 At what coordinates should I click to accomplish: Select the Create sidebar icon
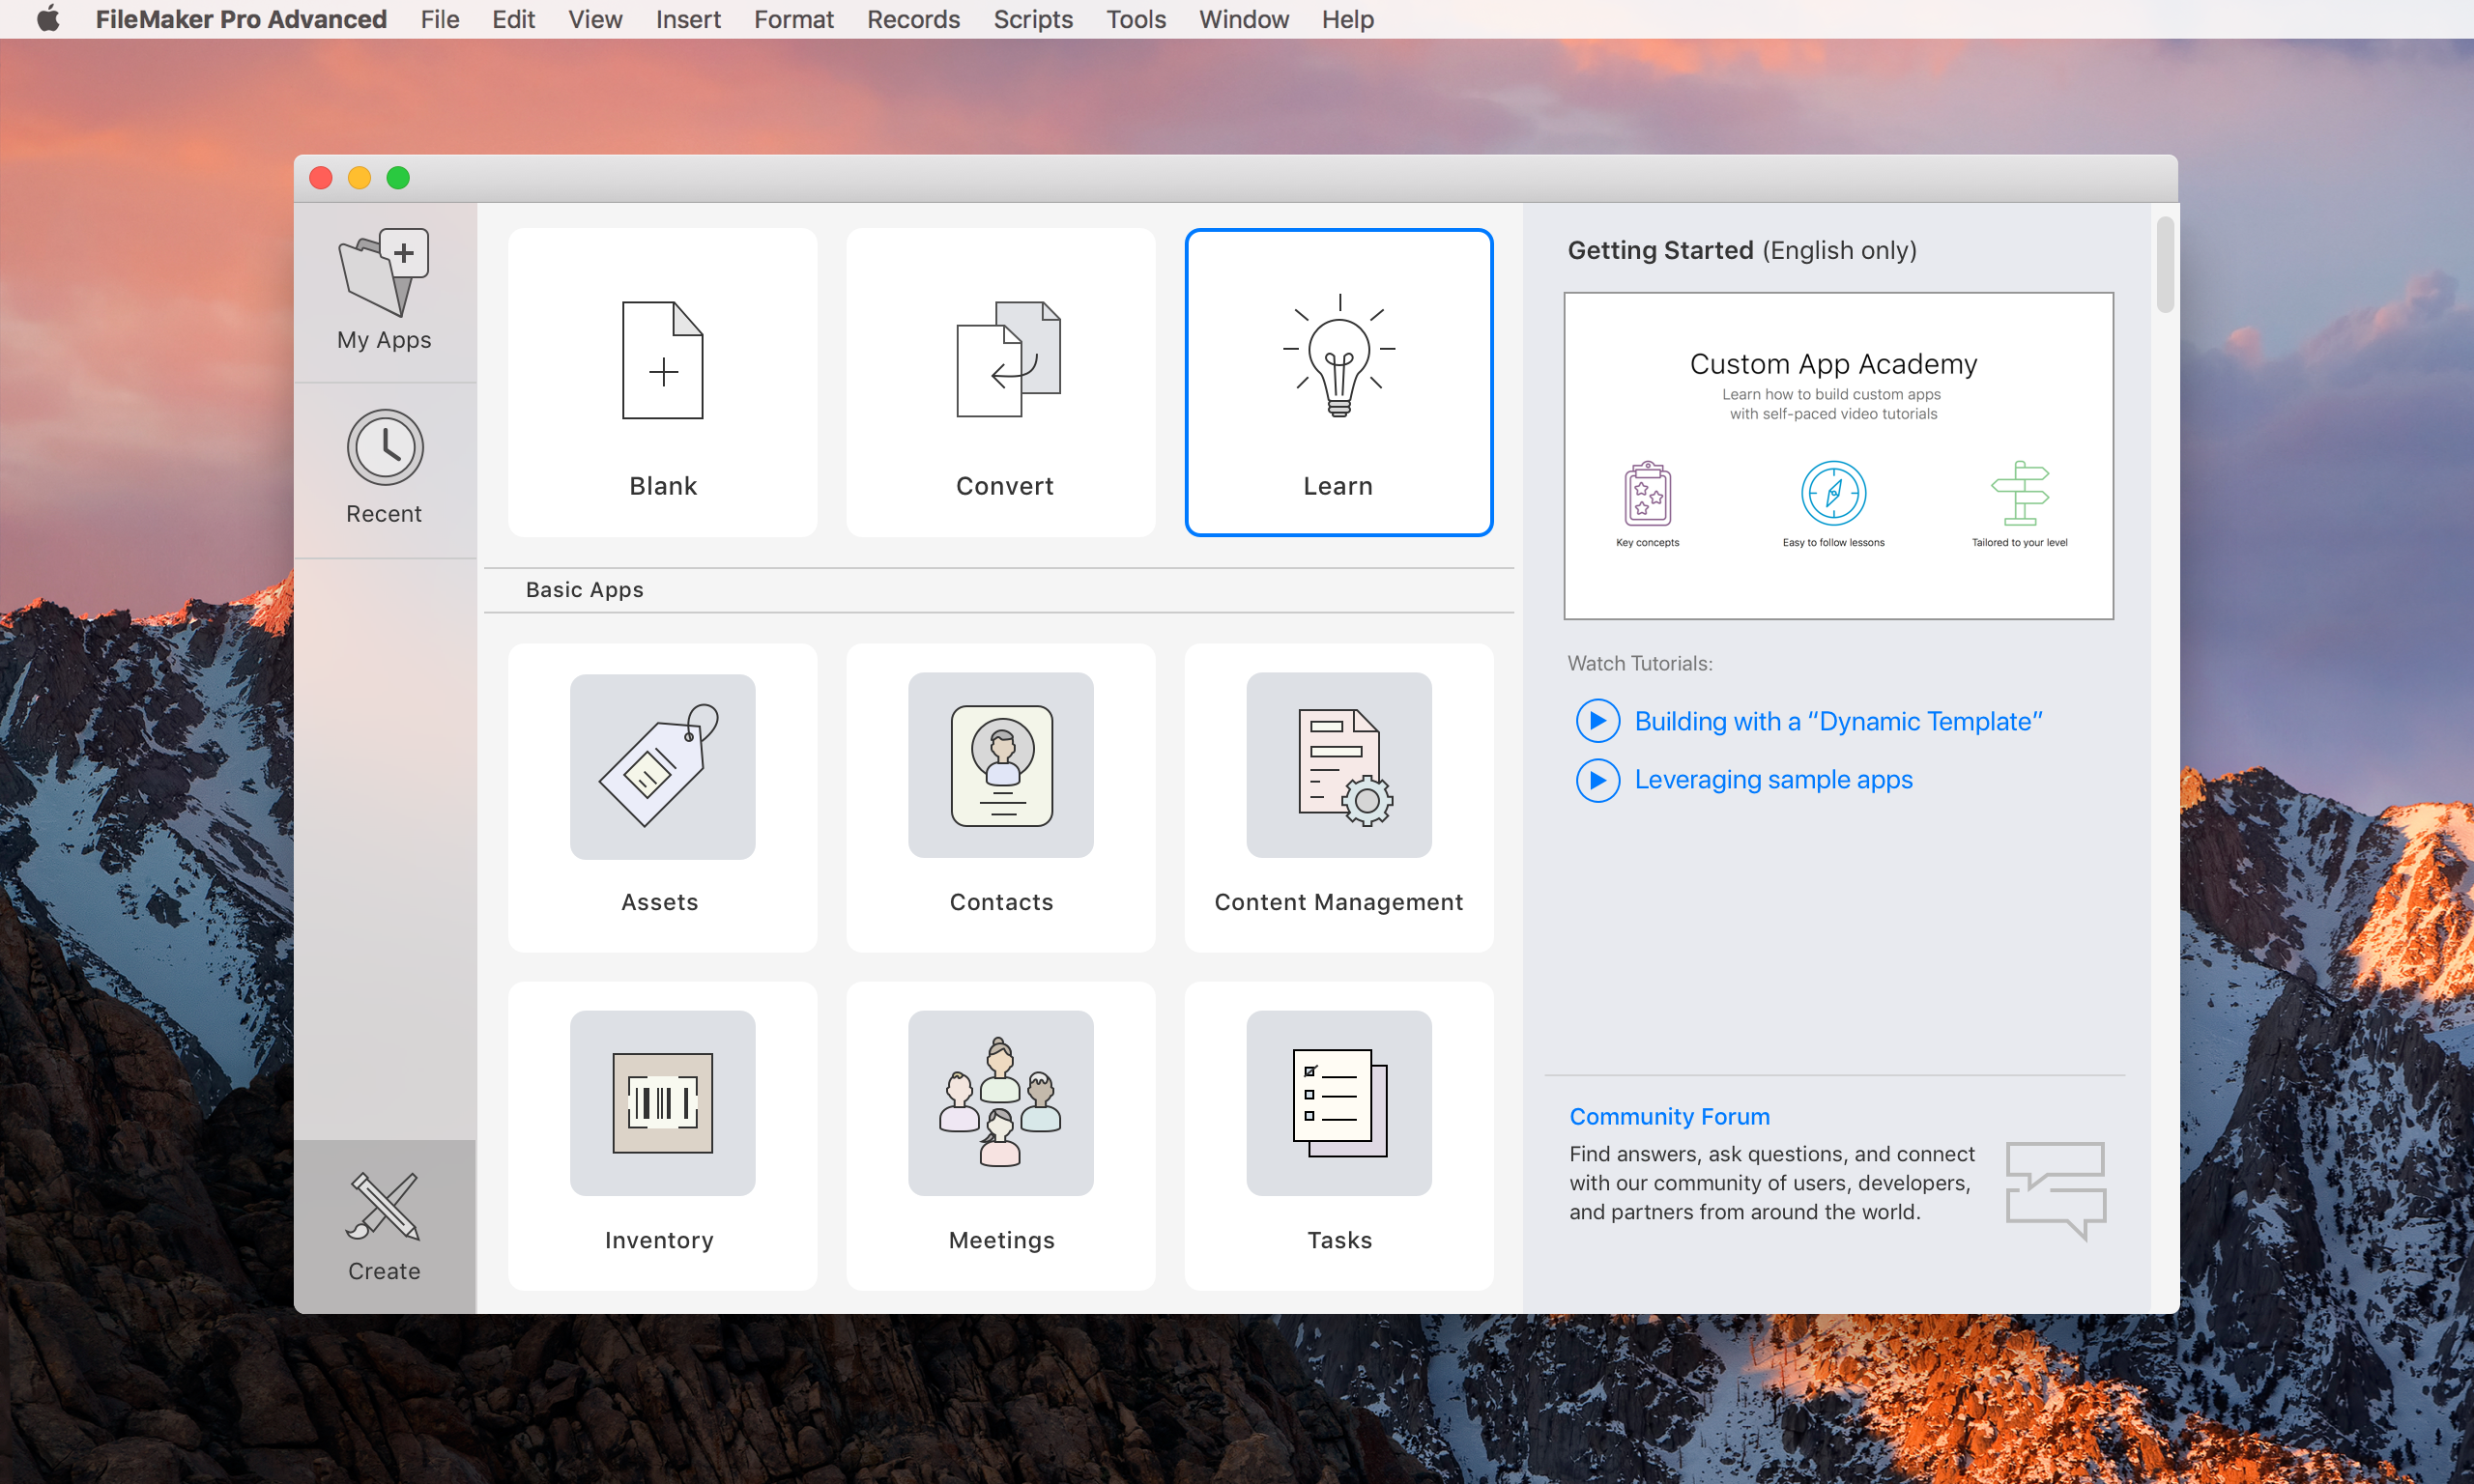[384, 1226]
